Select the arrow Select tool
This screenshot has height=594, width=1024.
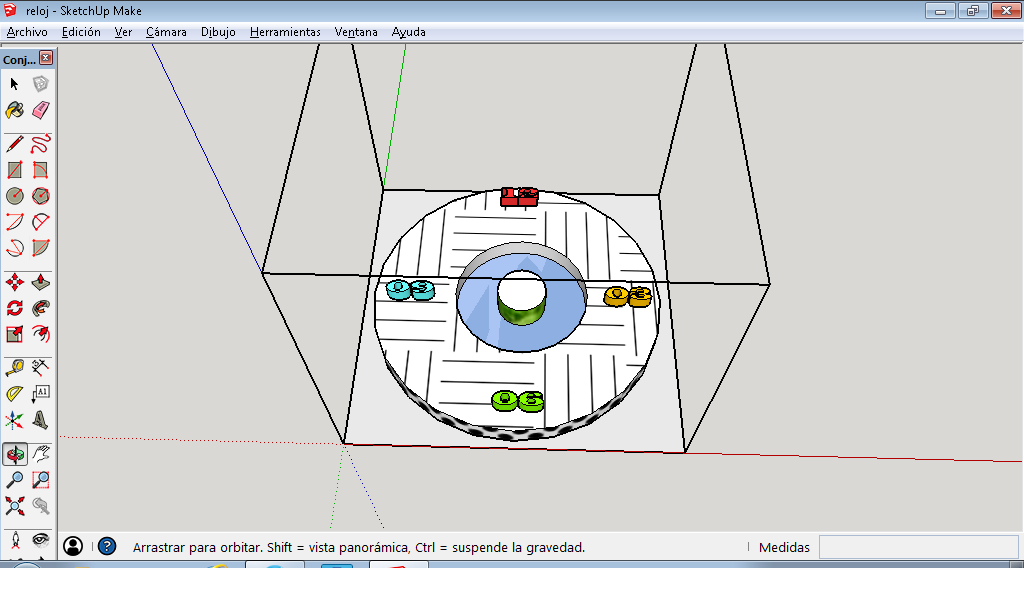pyautogui.click(x=15, y=84)
